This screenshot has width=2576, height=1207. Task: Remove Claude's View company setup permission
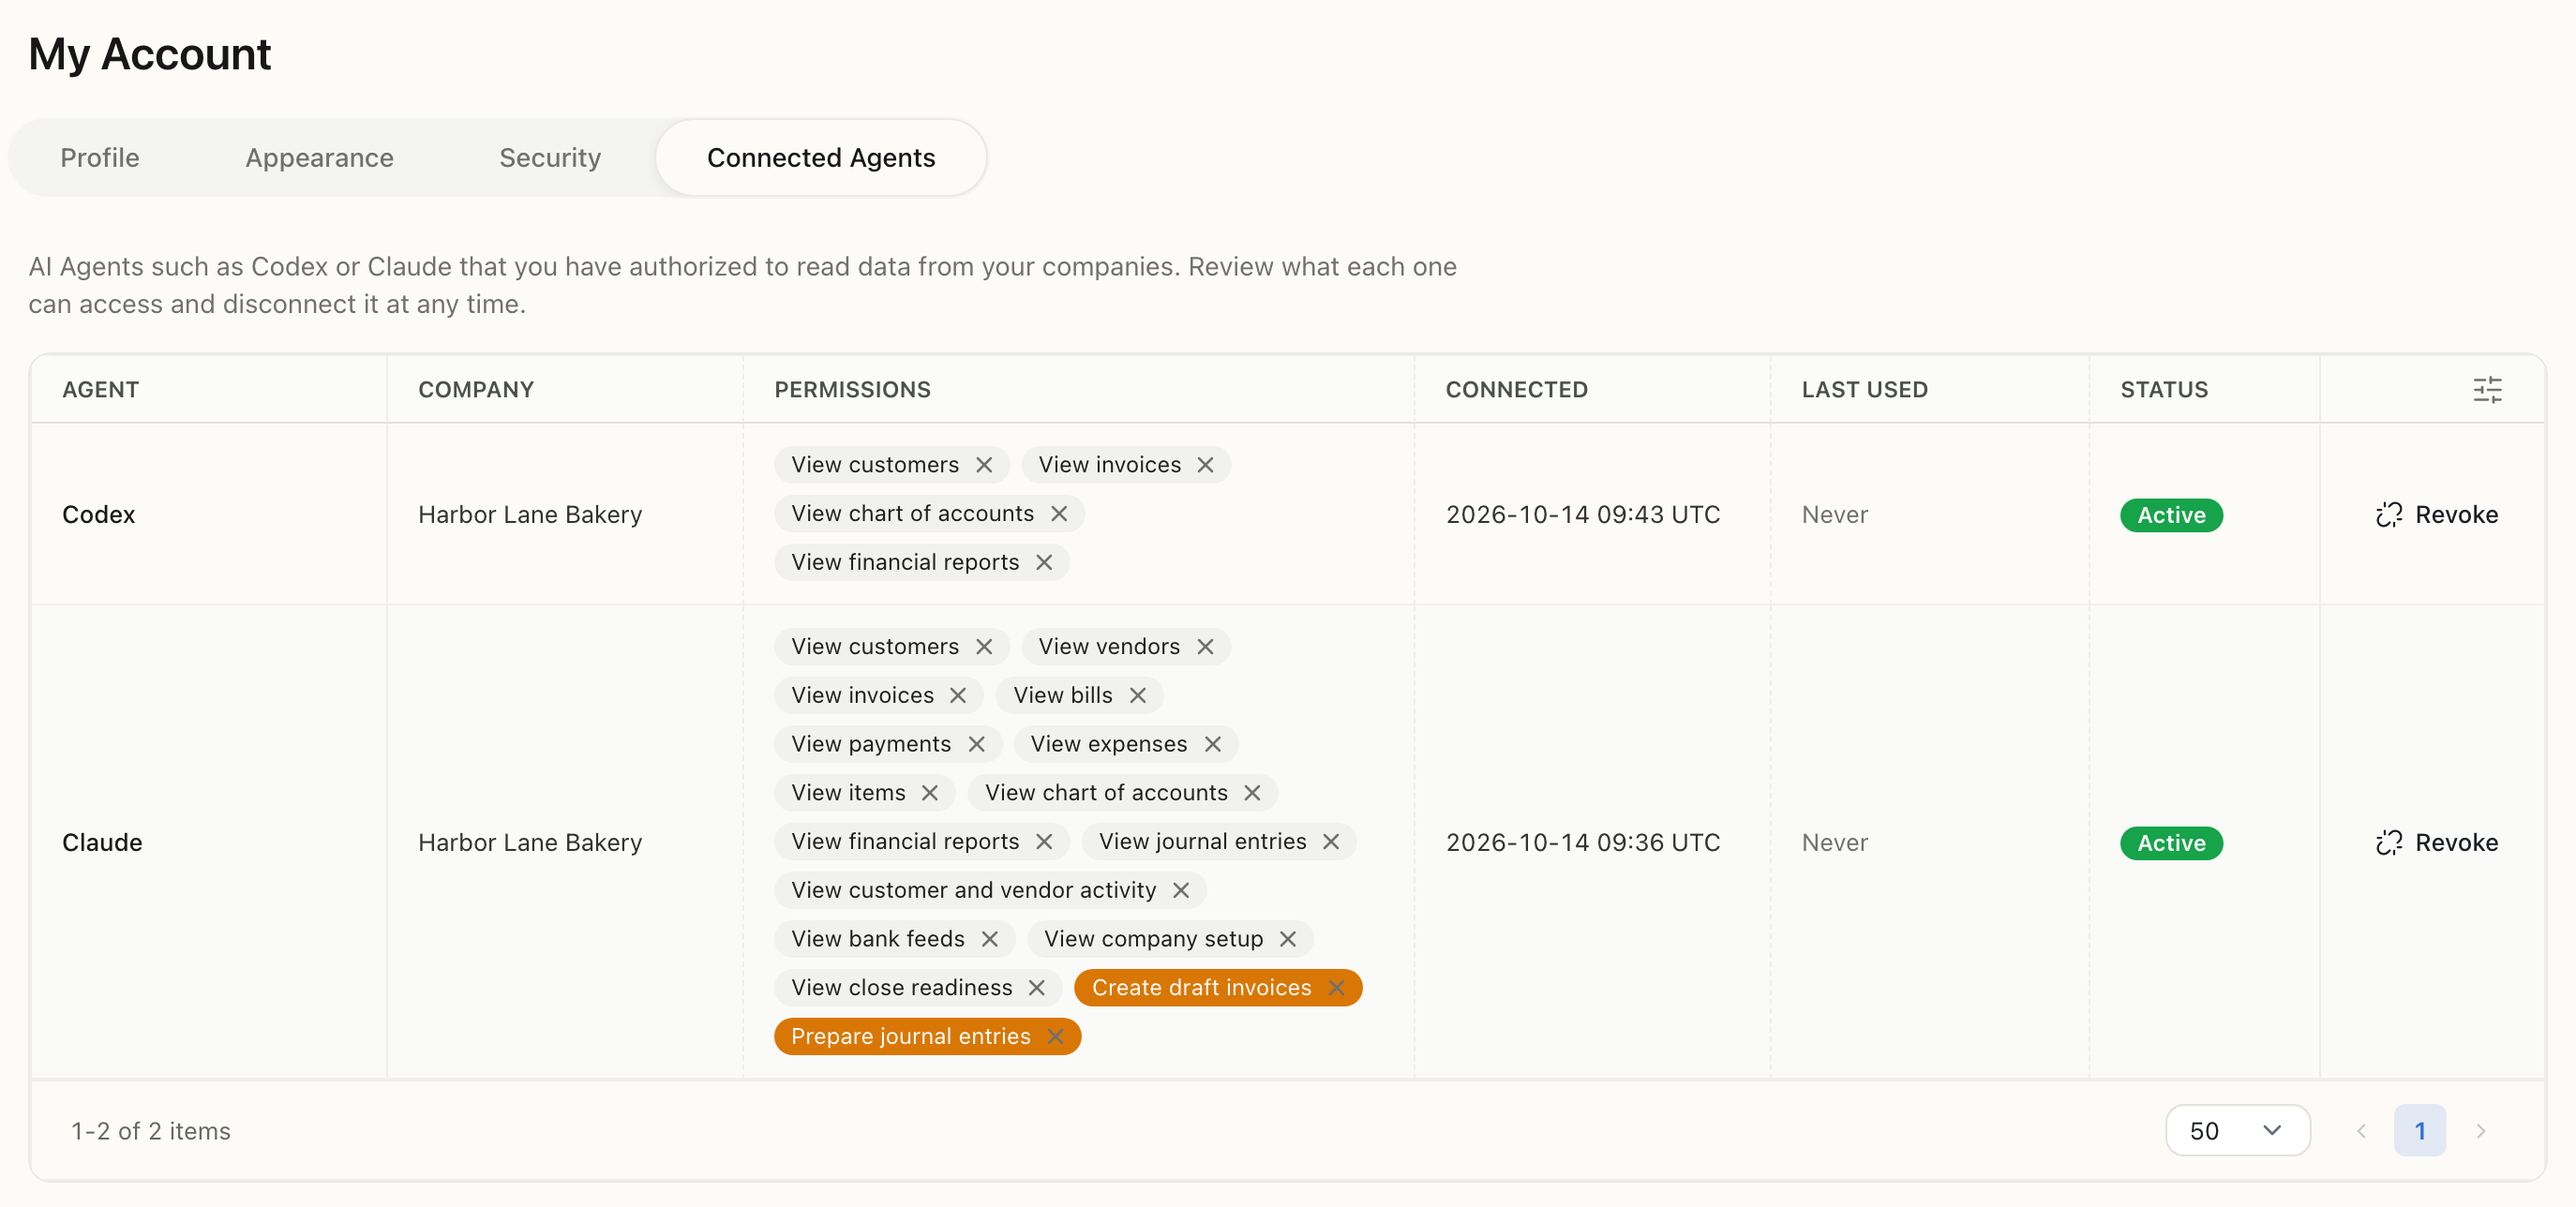(x=1288, y=939)
